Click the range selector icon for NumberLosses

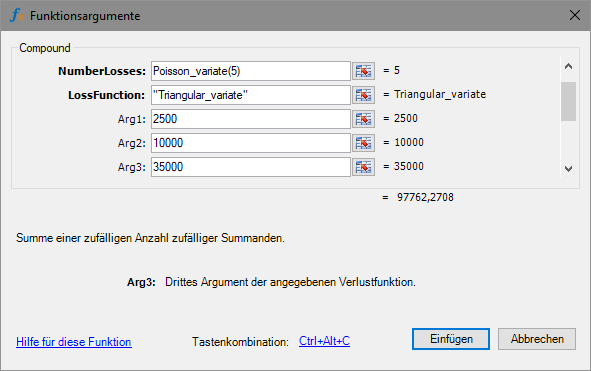click(x=363, y=71)
